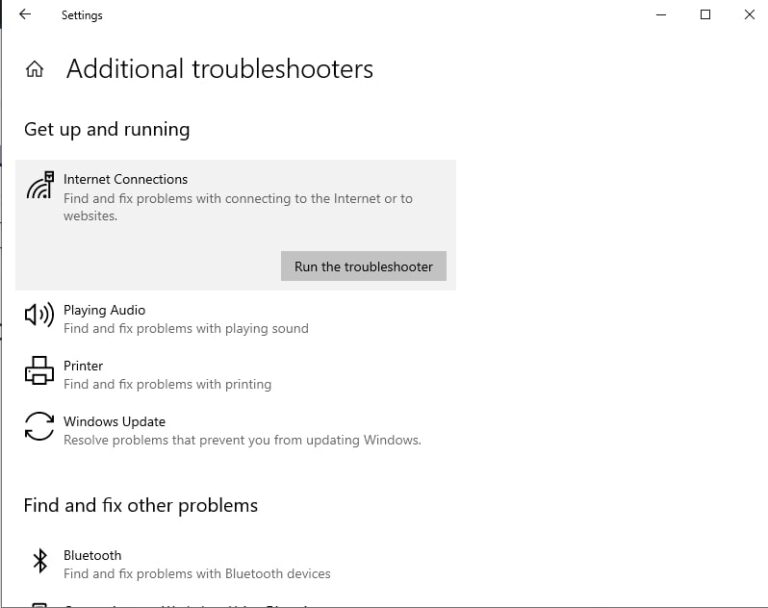Minimize the Settings window
The height and width of the screenshot is (608, 768).
(x=661, y=15)
